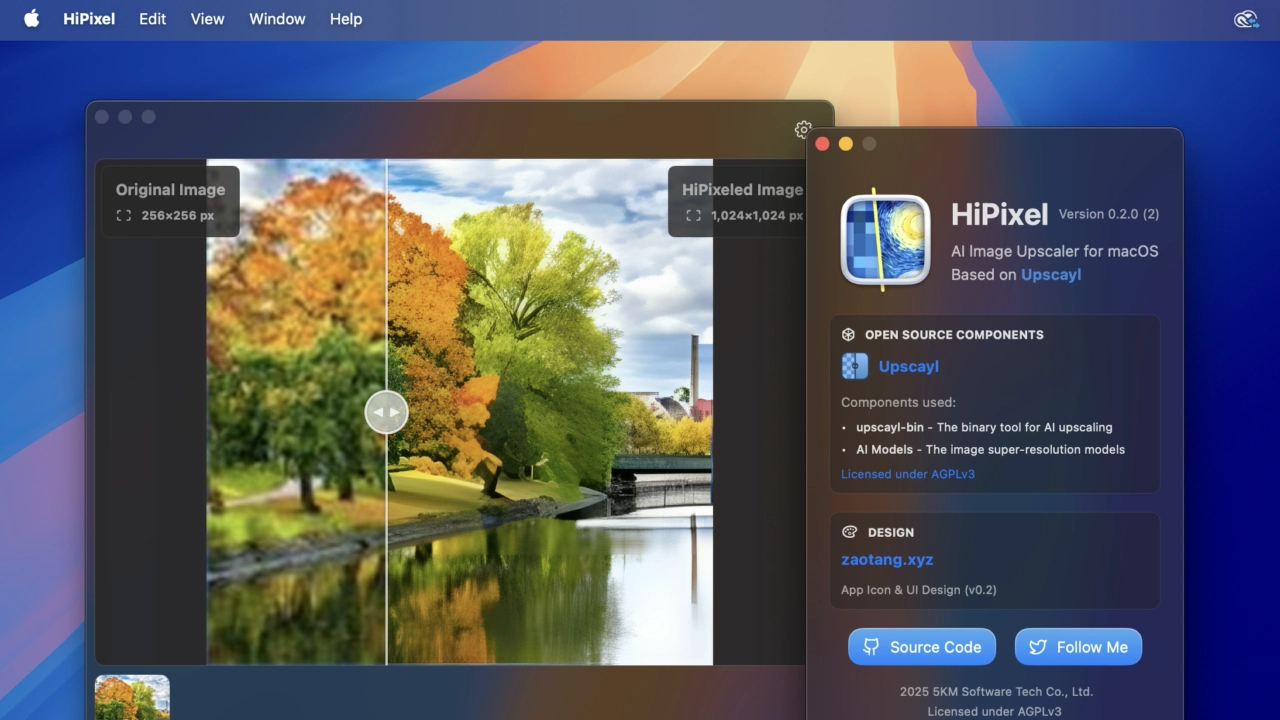This screenshot has width=1280, height=720.
Task: Click the dimensions icon under Original Image
Action: coord(124,215)
